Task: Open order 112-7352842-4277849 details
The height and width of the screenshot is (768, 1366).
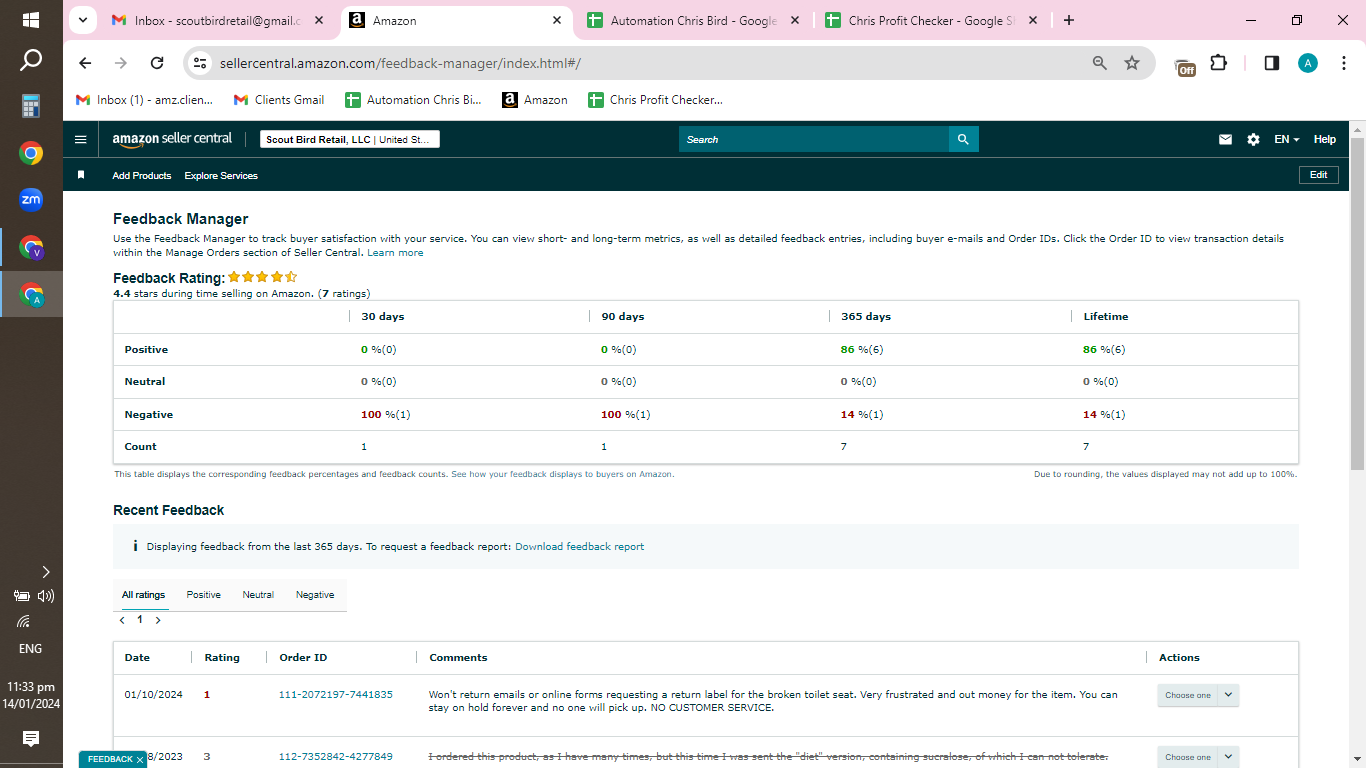Action: [x=336, y=757]
